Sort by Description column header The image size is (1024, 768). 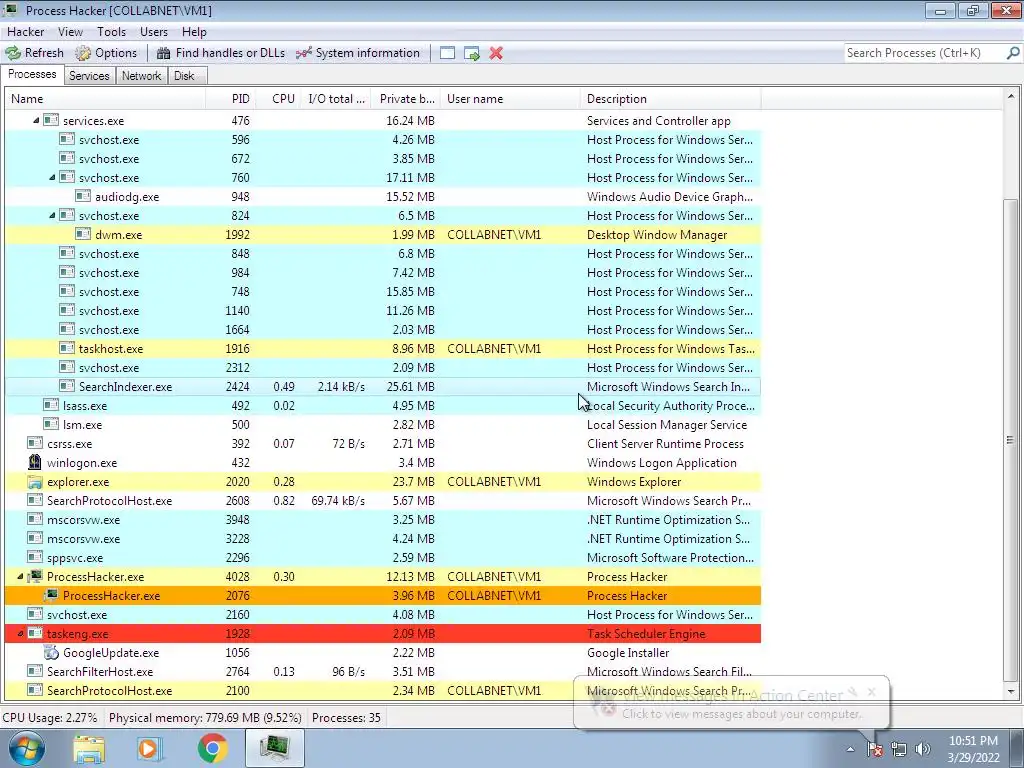671,99
